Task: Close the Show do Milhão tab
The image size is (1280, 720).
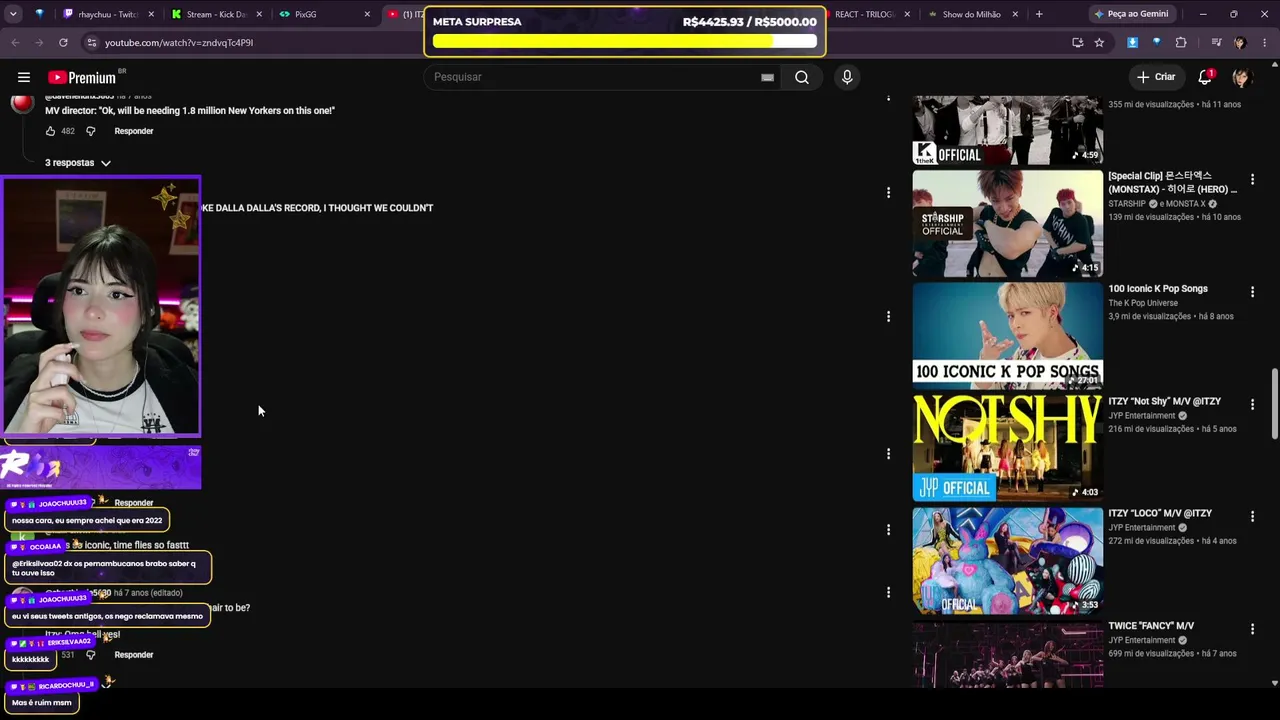Action: pyautogui.click(x=1016, y=14)
